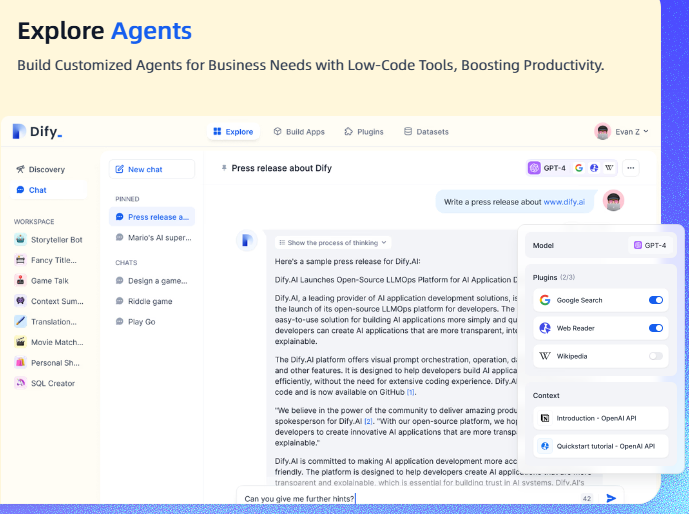Open the Riddle game chat
This screenshot has height=514, width=689.
[x=150, y=301]
